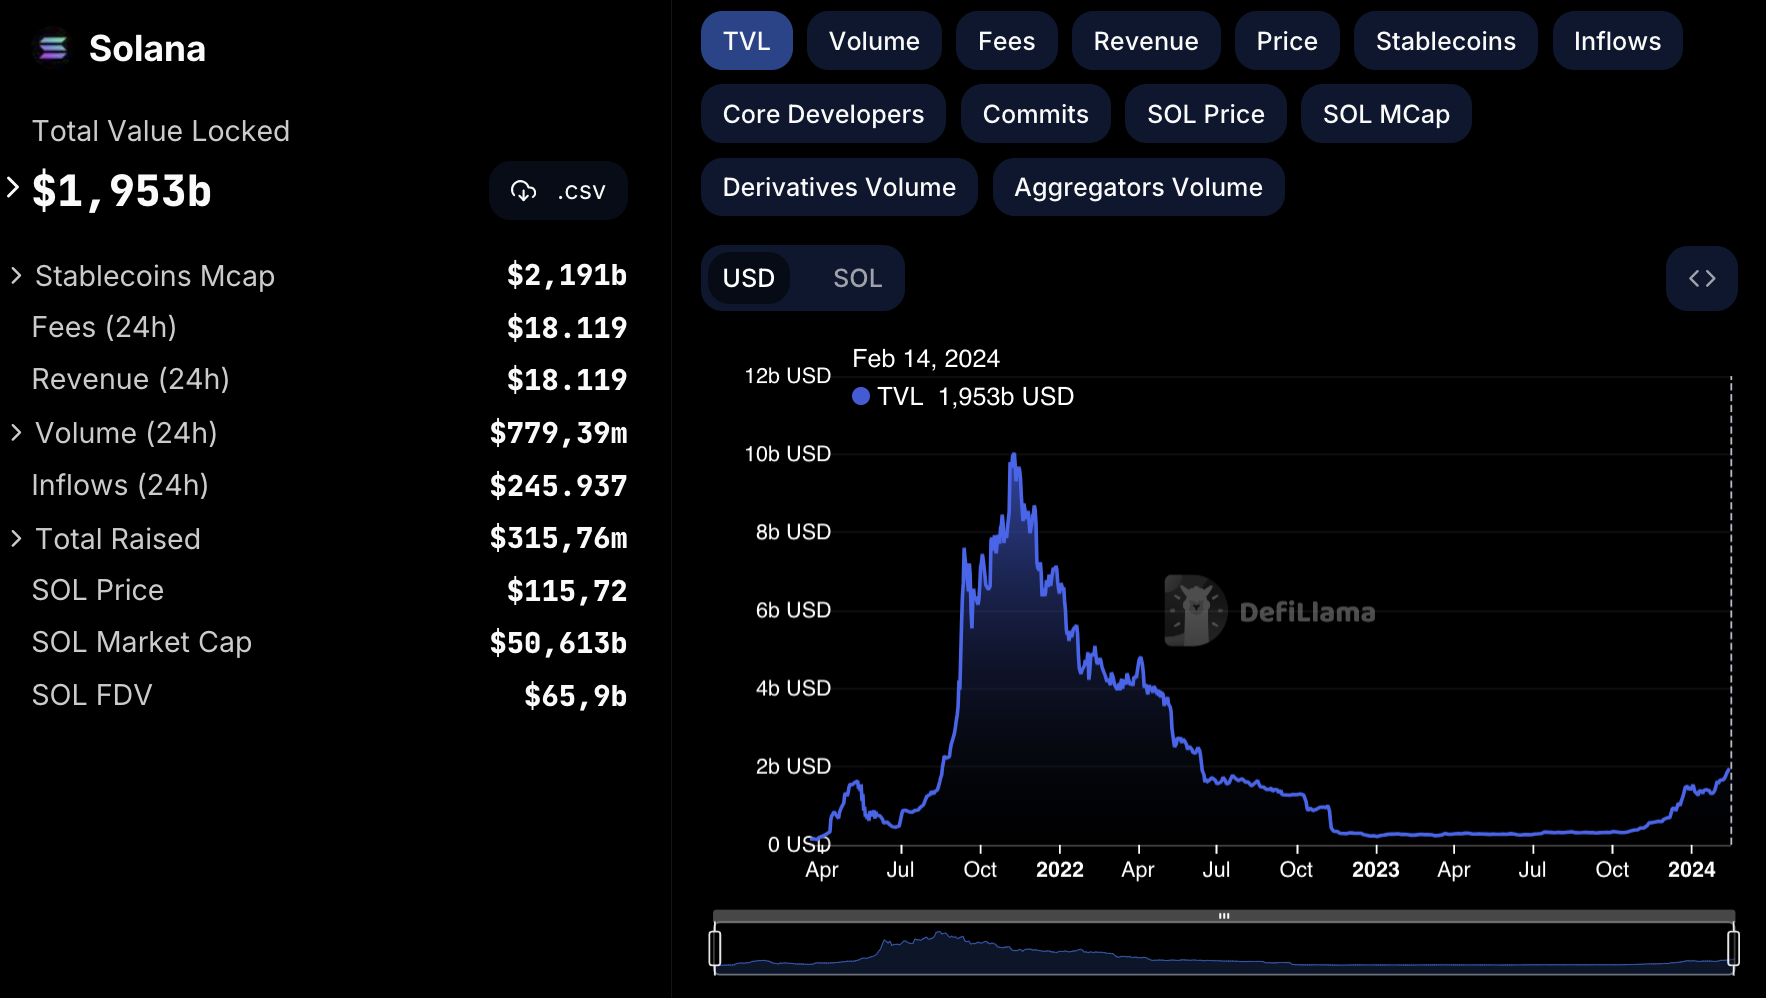Enable the Derivatives Volume chart metric
The width and height of the screenshot is (1766, 998).
(x=839, y=187)
